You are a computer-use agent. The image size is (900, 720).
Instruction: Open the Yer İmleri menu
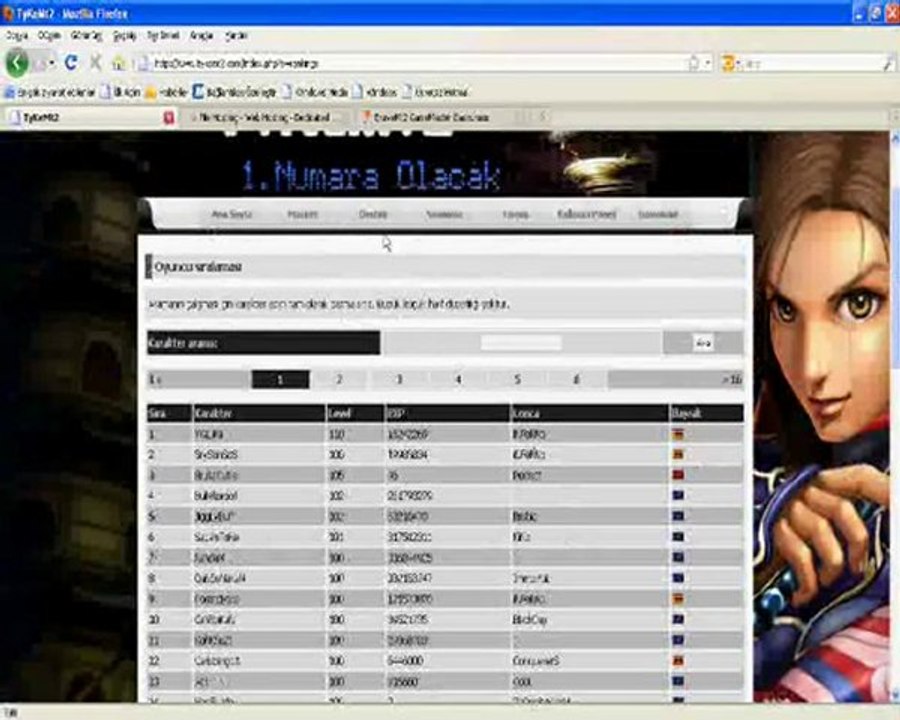click(x=163, y=36)
